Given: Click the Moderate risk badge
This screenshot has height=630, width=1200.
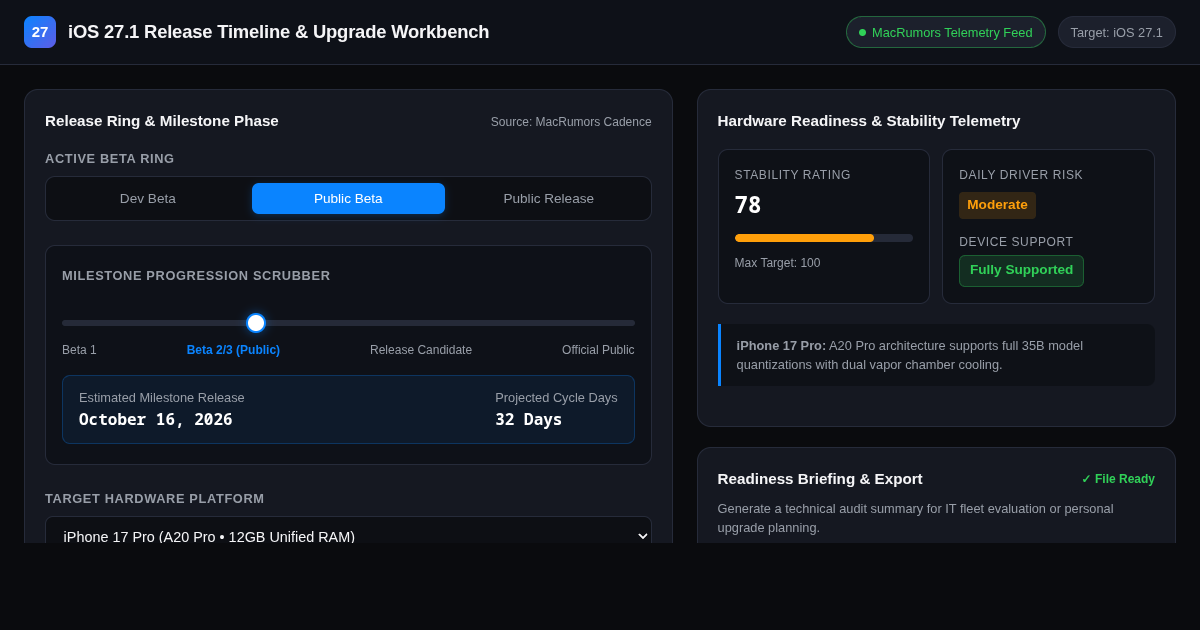Looking at the screenshot, I should point(997,205).
